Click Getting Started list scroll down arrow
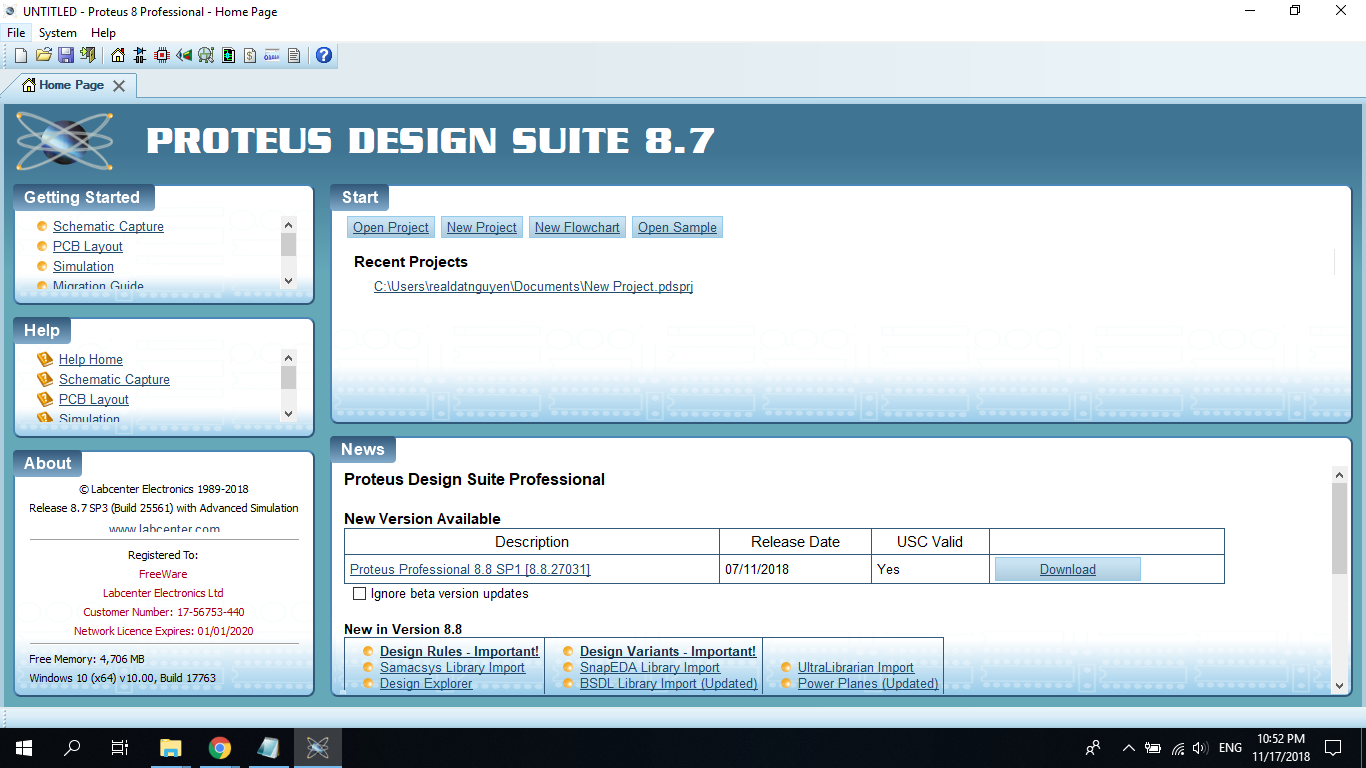 (x=289, y=281)
